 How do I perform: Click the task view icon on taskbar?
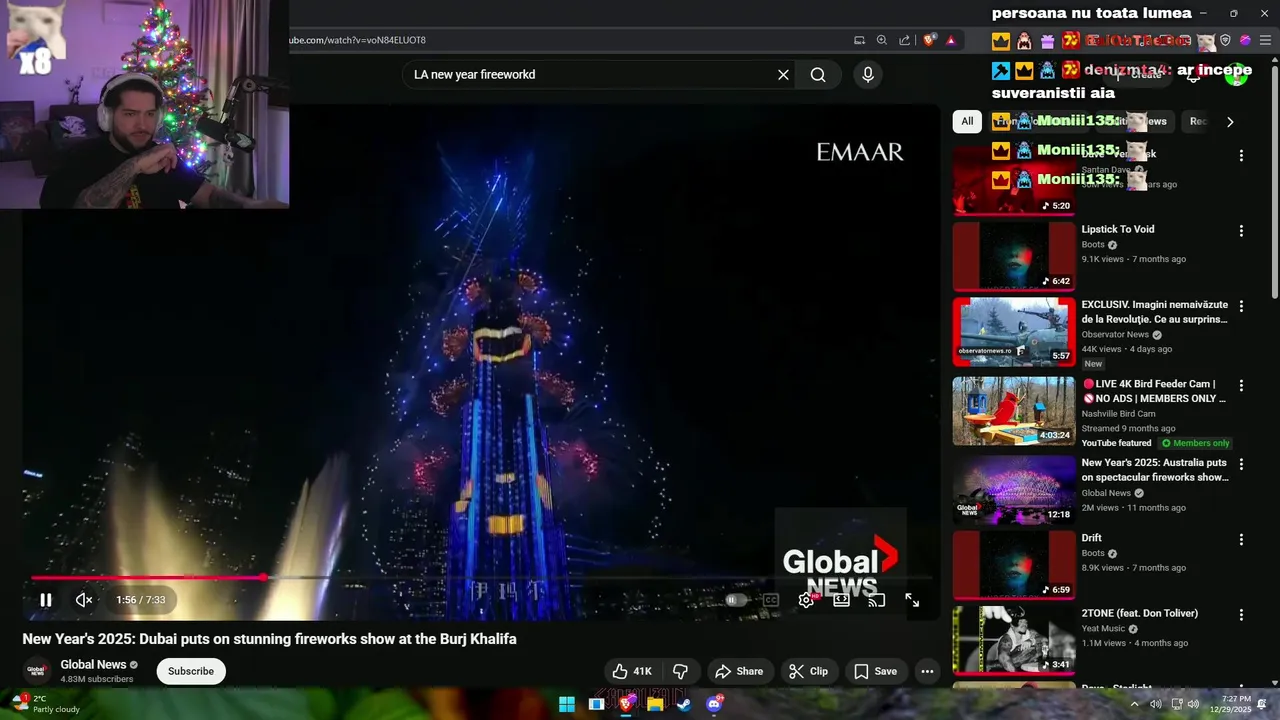[x=596, y=704]
